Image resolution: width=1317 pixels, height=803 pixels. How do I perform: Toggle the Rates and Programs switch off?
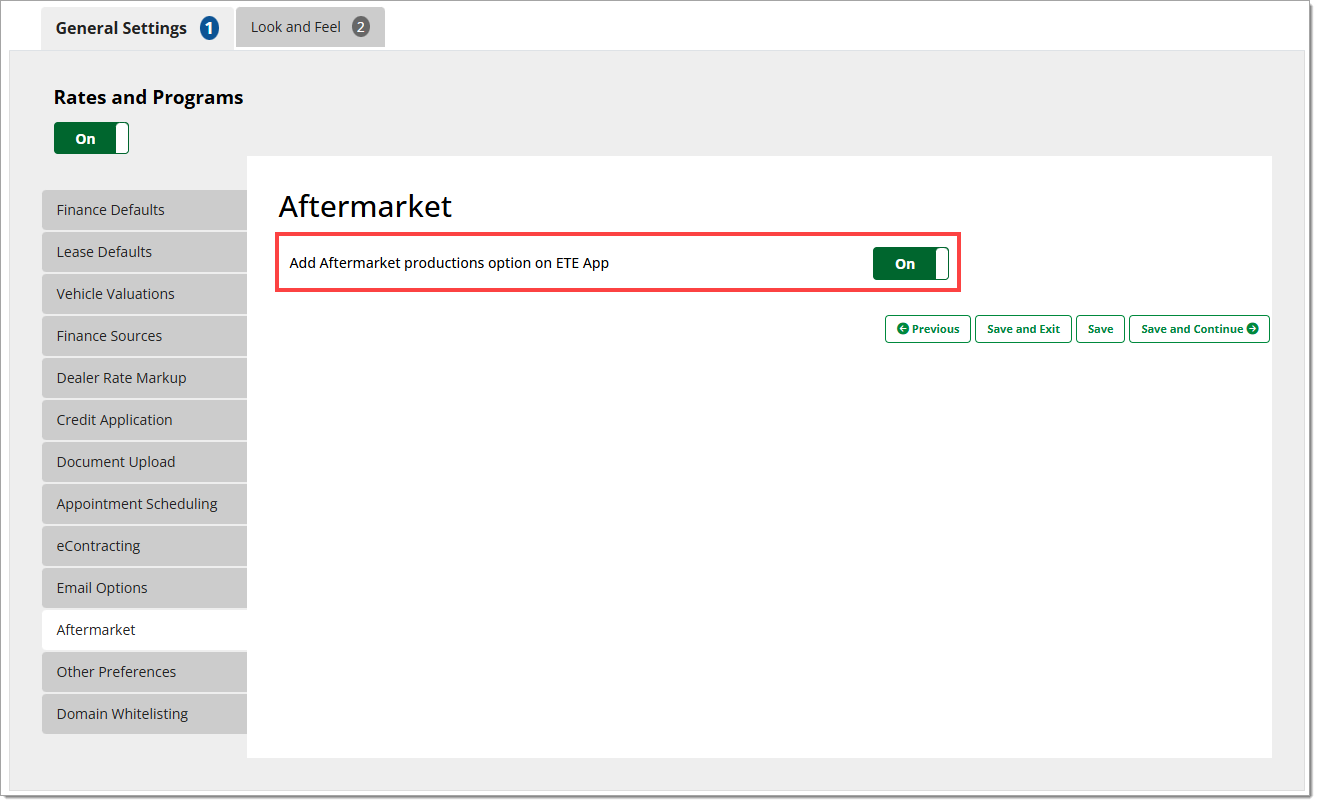(91, 139)
